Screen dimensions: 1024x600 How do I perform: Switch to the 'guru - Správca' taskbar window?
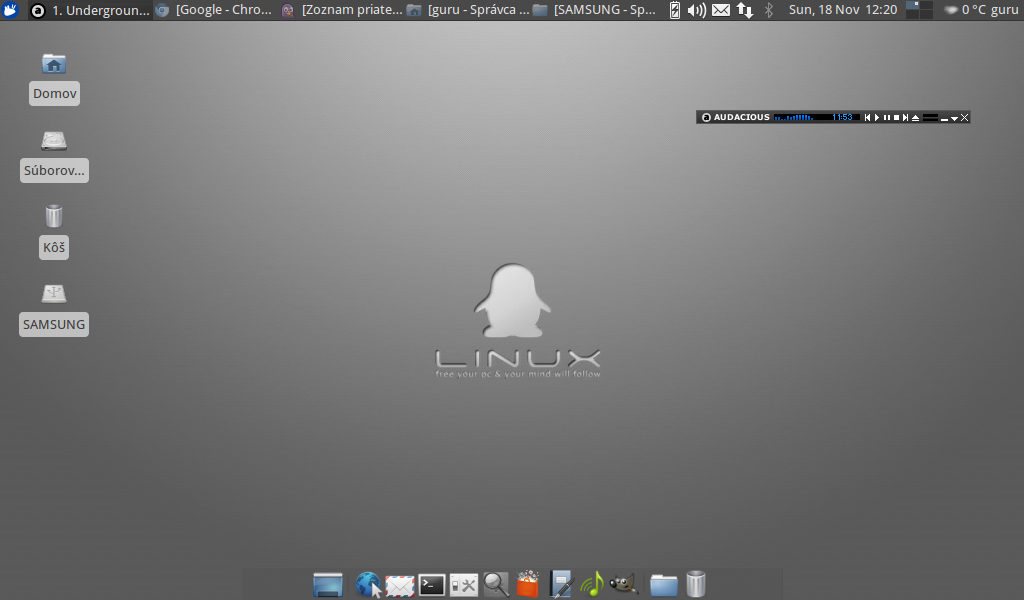tap(468, 10)
